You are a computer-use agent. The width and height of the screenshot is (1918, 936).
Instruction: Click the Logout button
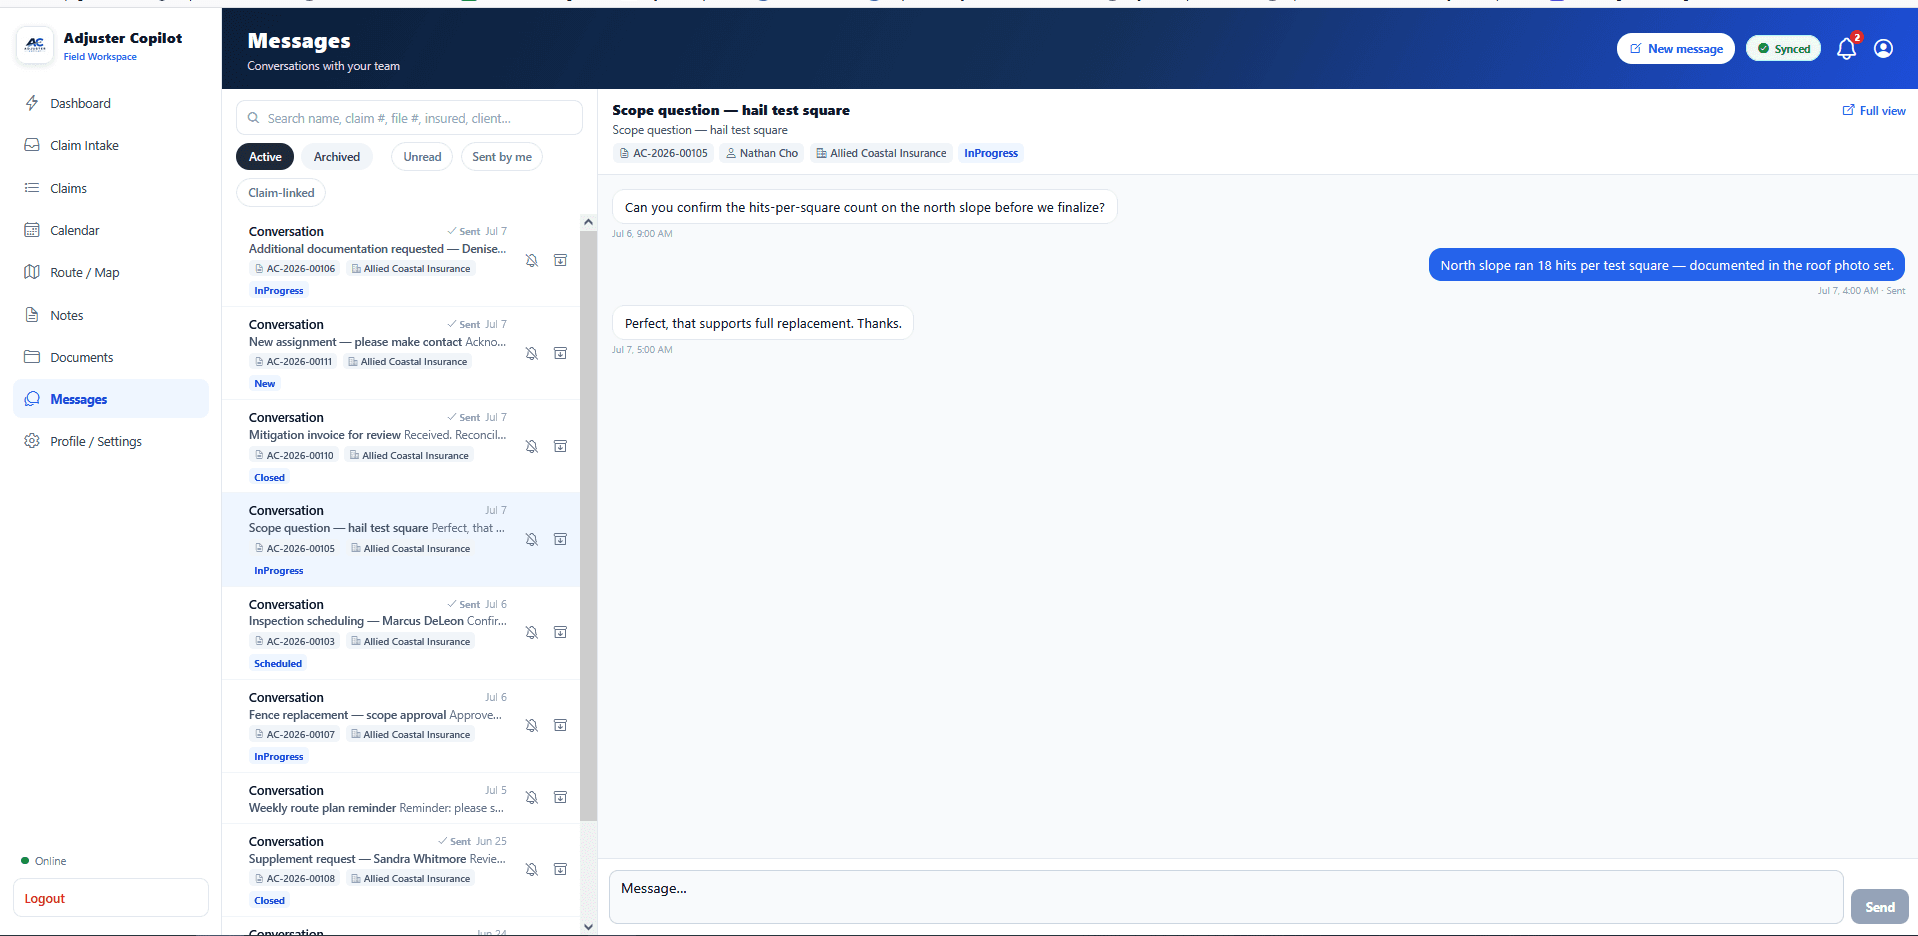pos(111,898)
